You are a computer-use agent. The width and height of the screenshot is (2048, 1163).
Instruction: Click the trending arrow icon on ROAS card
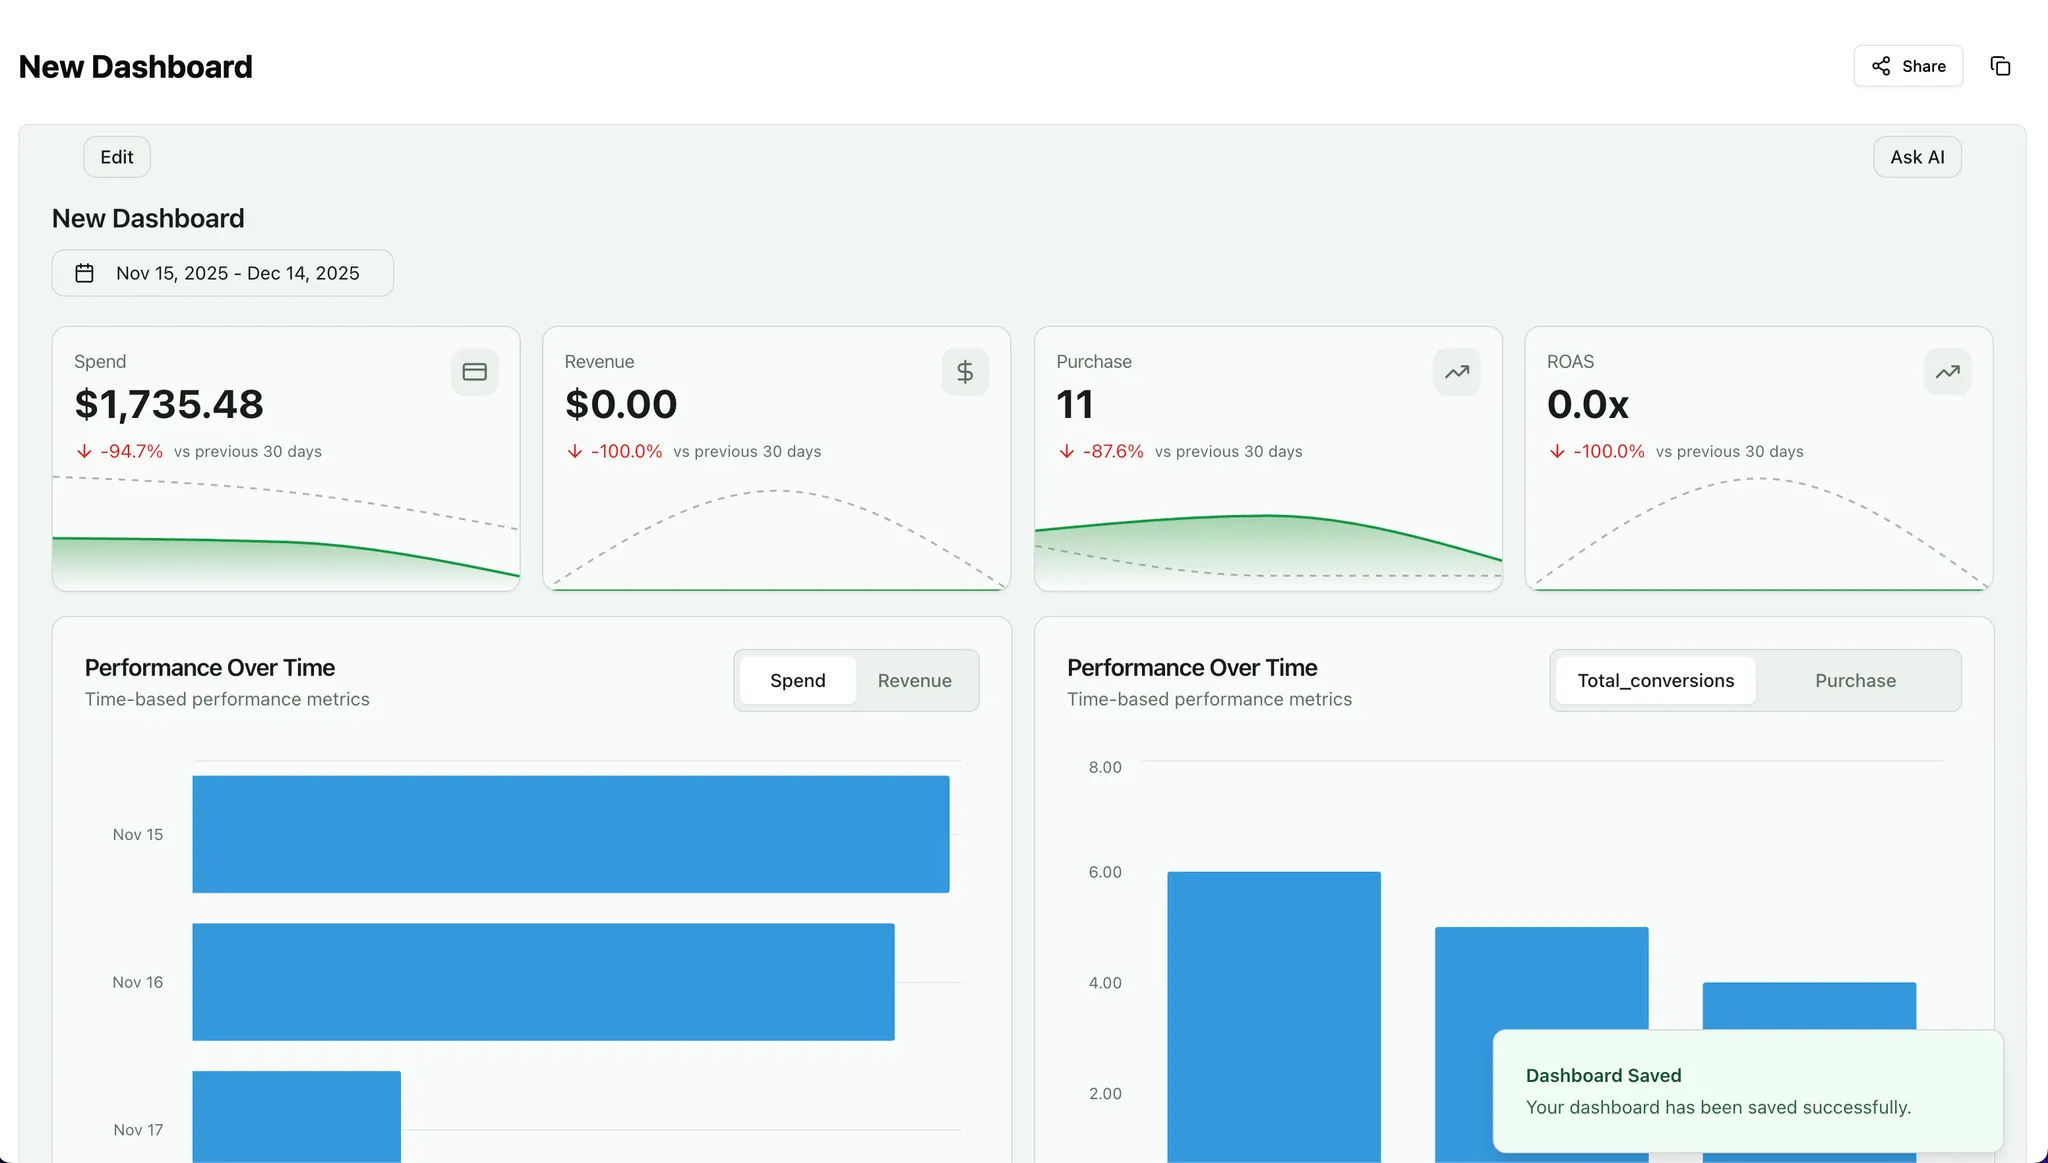point(1947,372)
